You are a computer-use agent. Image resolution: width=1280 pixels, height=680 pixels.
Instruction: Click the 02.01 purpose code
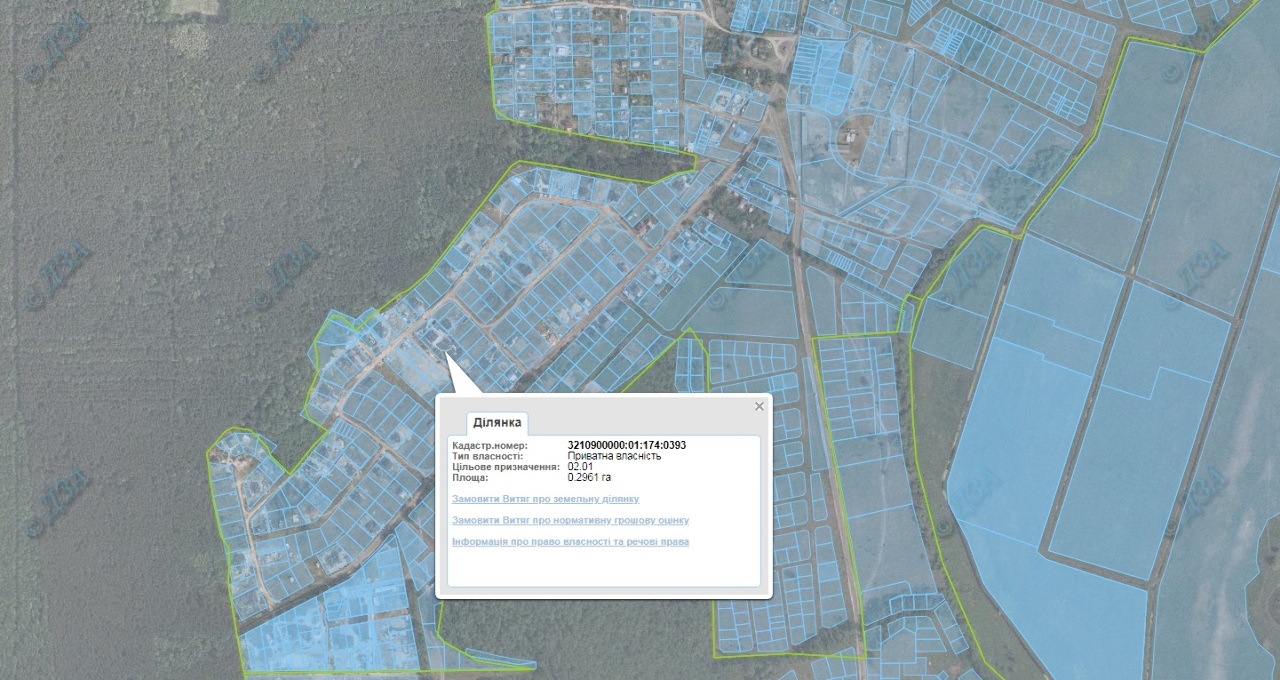pyautogui.click(x=580, y=467)
